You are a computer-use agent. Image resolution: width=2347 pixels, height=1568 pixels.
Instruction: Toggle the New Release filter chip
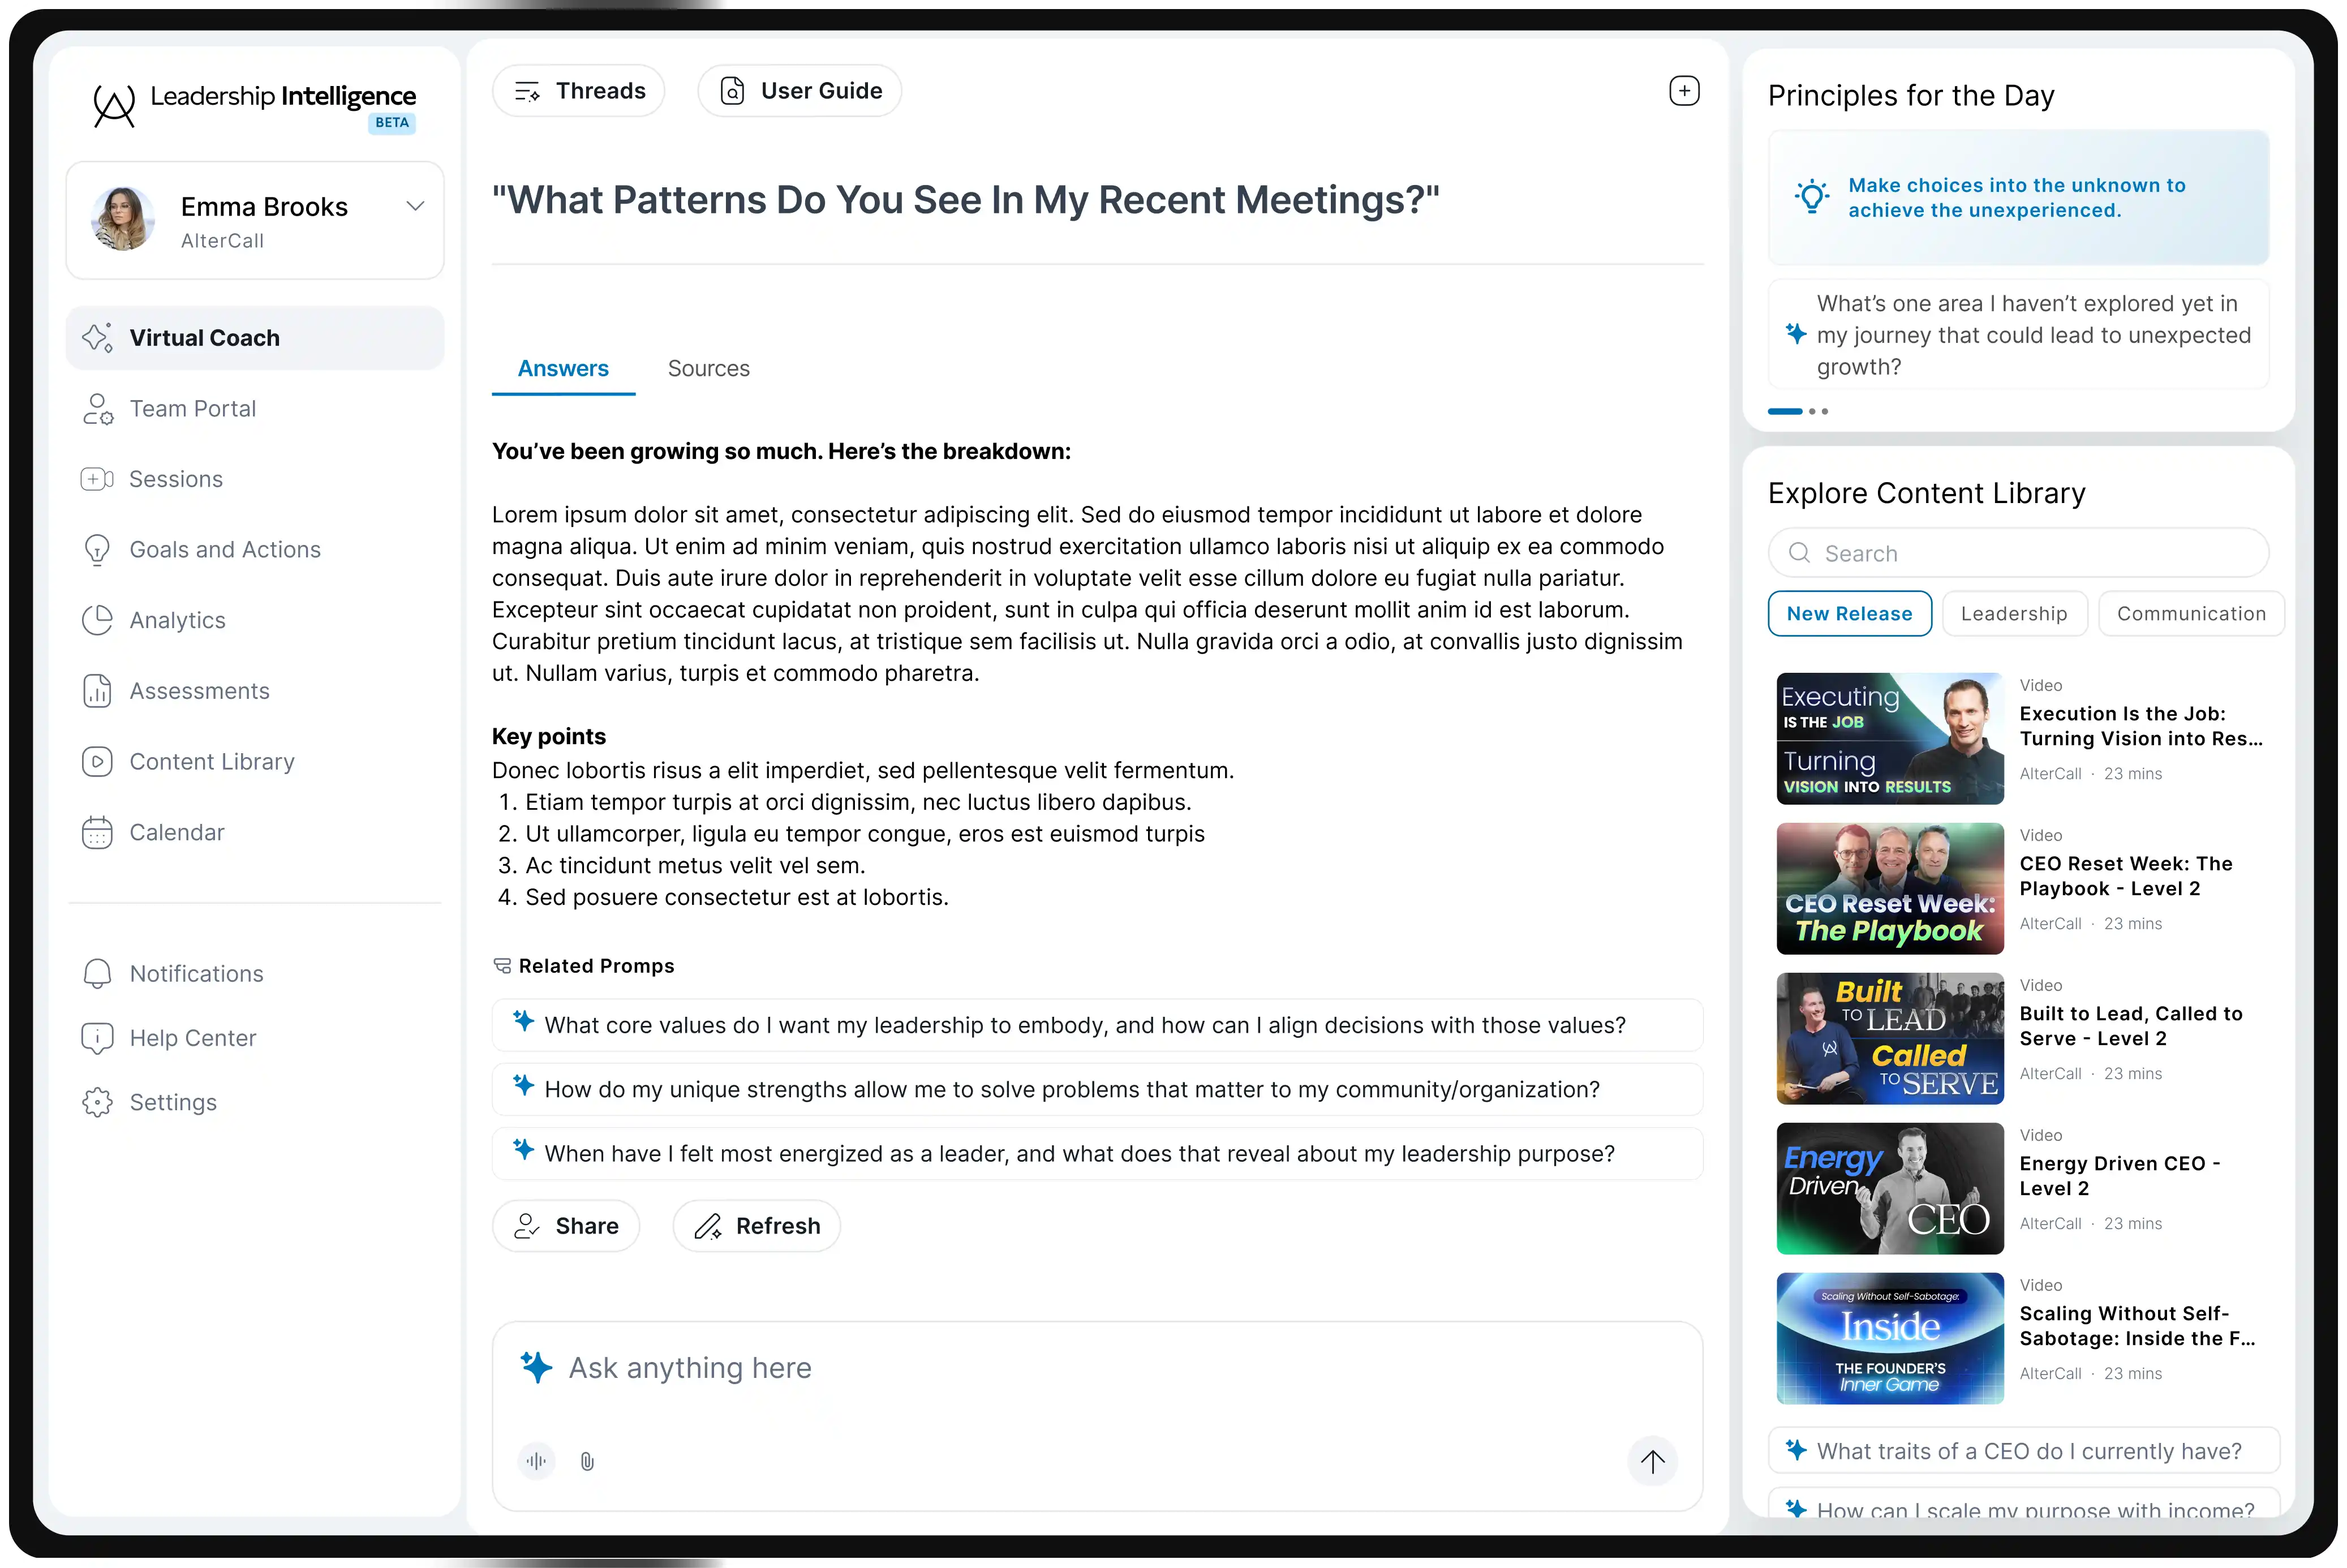click(x=1849, y=614)
